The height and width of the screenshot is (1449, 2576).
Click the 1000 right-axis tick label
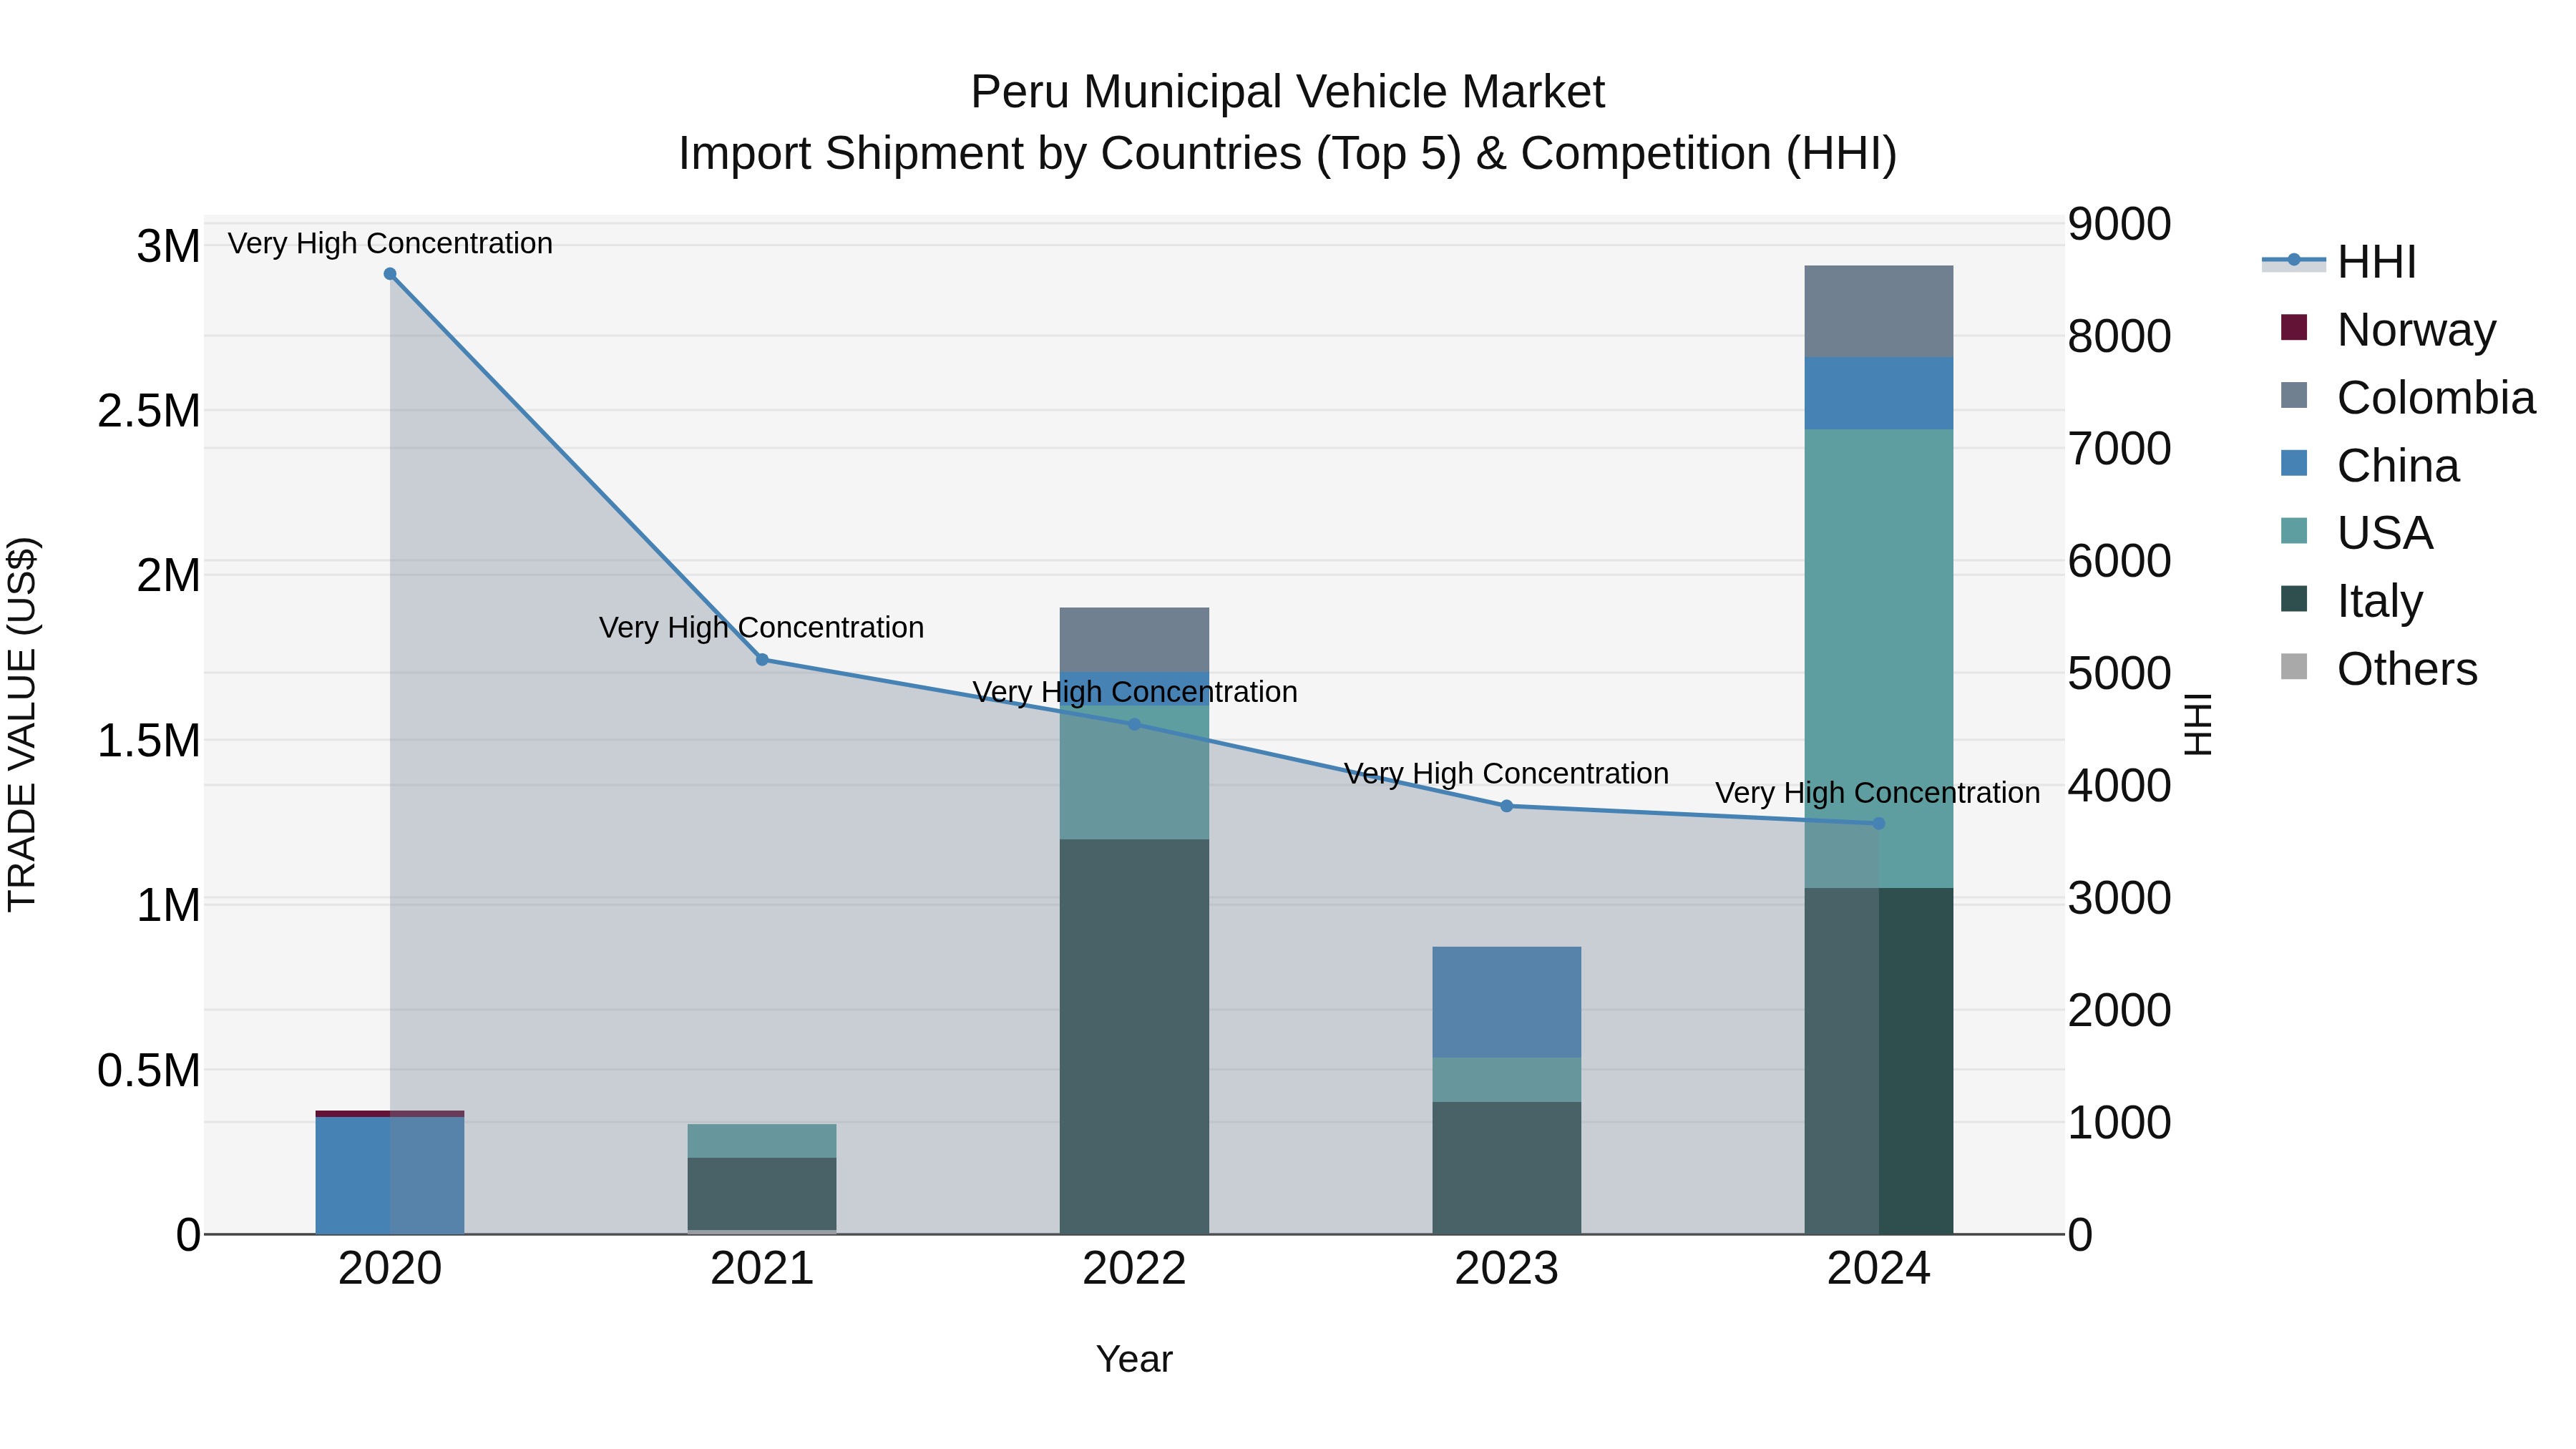(2120, 1123)
